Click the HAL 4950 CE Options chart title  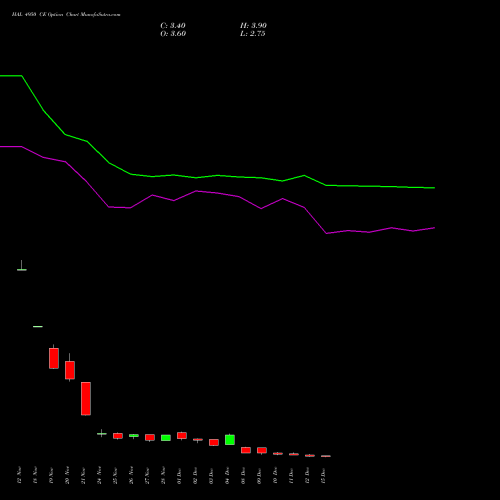click(x=66, y=15)
